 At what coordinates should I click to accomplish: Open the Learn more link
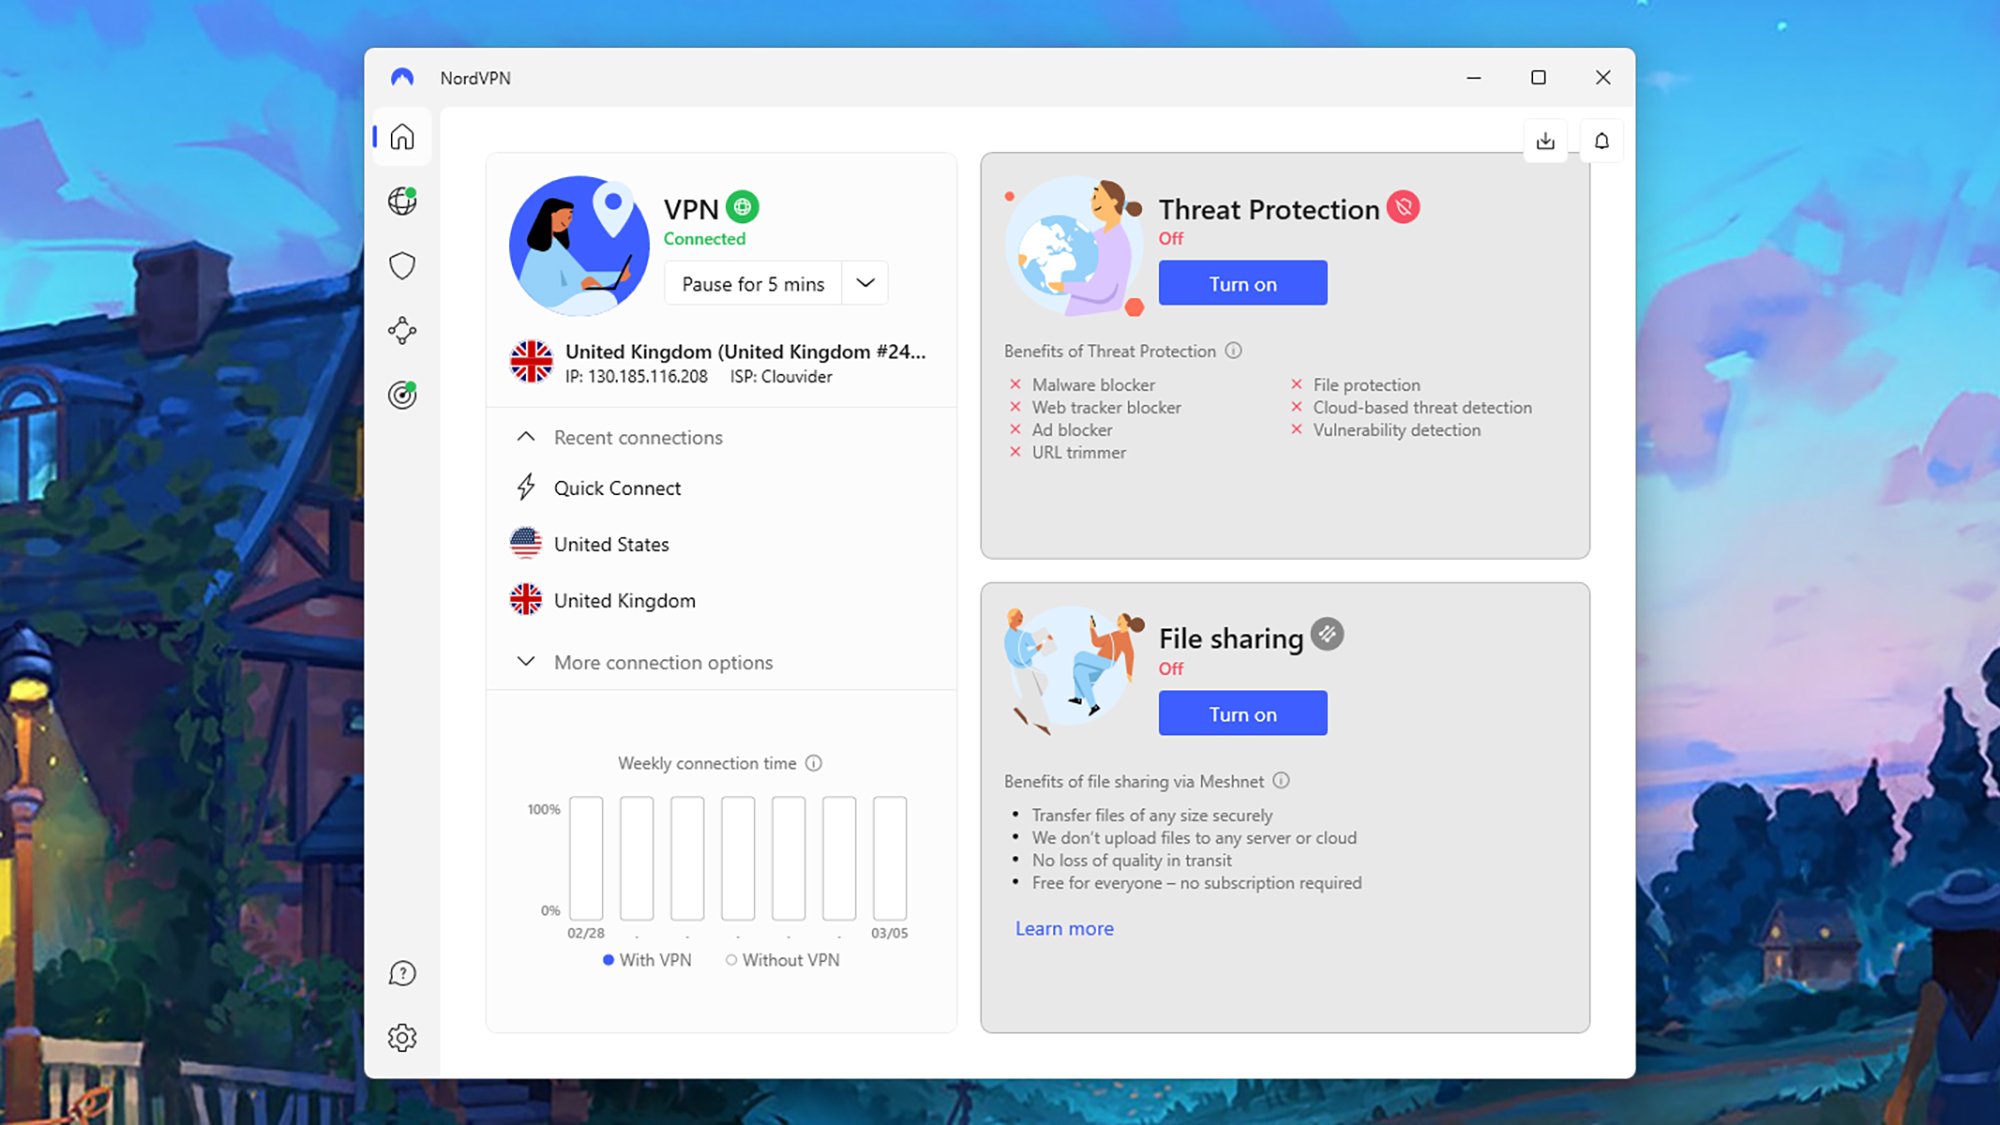[x=1064, y=929]
